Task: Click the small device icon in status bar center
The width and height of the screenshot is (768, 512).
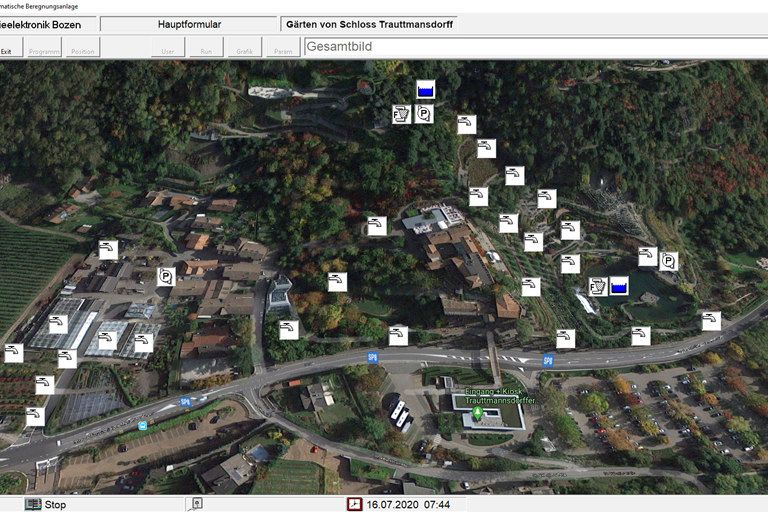Action: pos(197,504)
